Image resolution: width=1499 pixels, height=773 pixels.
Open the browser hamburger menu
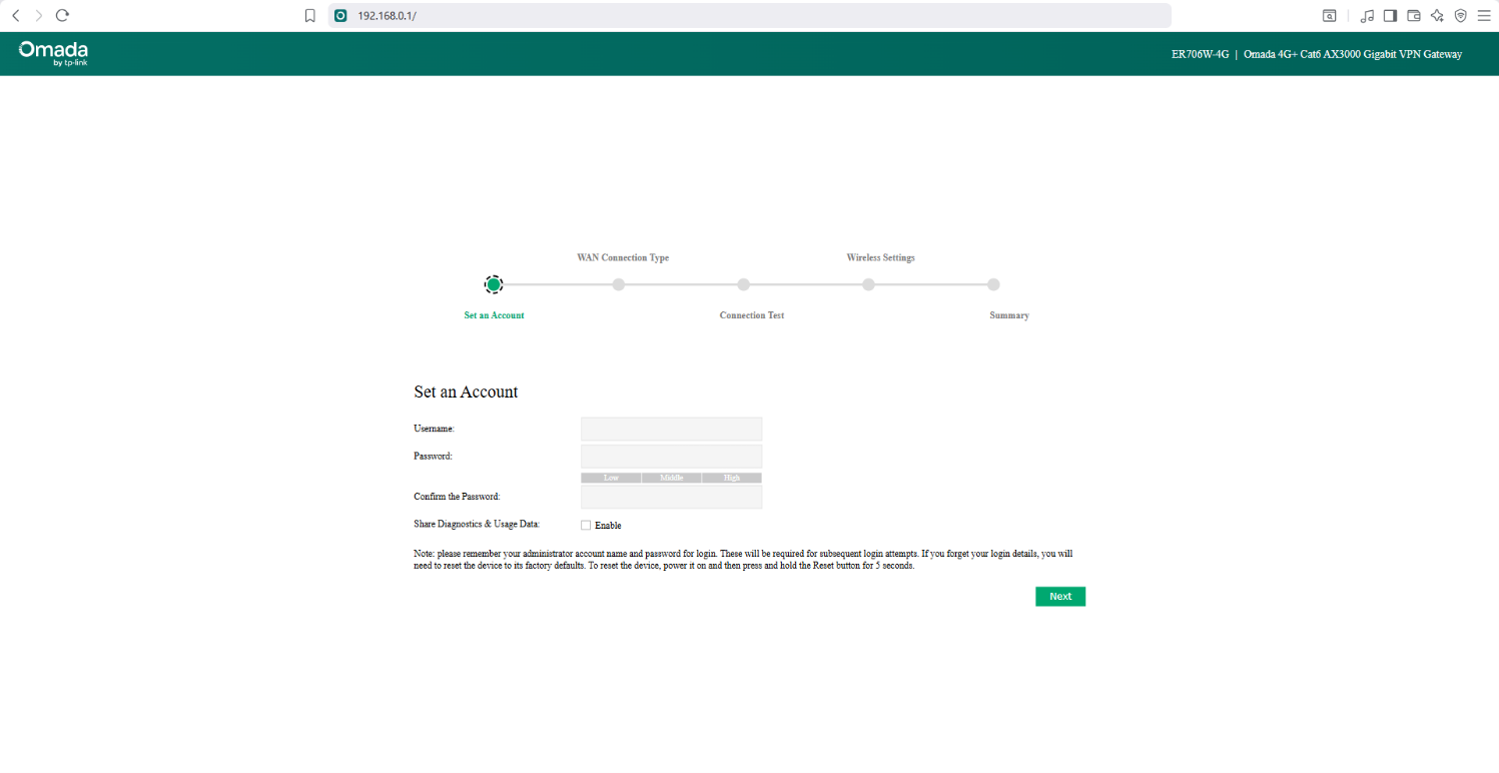(1484, 16)
